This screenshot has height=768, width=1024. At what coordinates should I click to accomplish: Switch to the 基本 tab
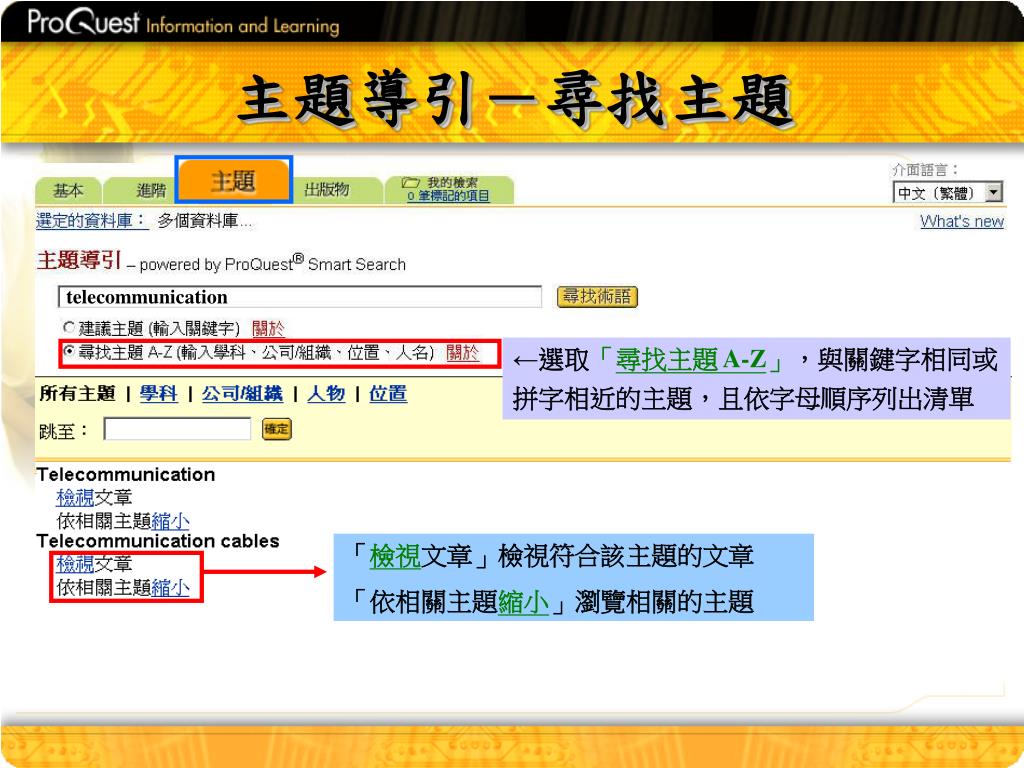pos(68,190)
